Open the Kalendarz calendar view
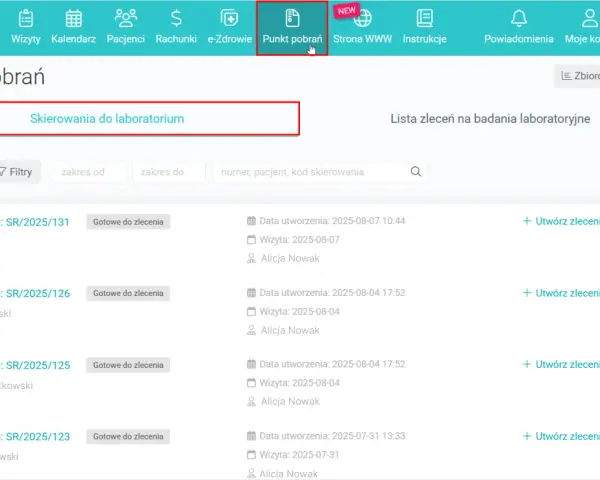This screenshot has height=480, width=600. tap(73, 28)
